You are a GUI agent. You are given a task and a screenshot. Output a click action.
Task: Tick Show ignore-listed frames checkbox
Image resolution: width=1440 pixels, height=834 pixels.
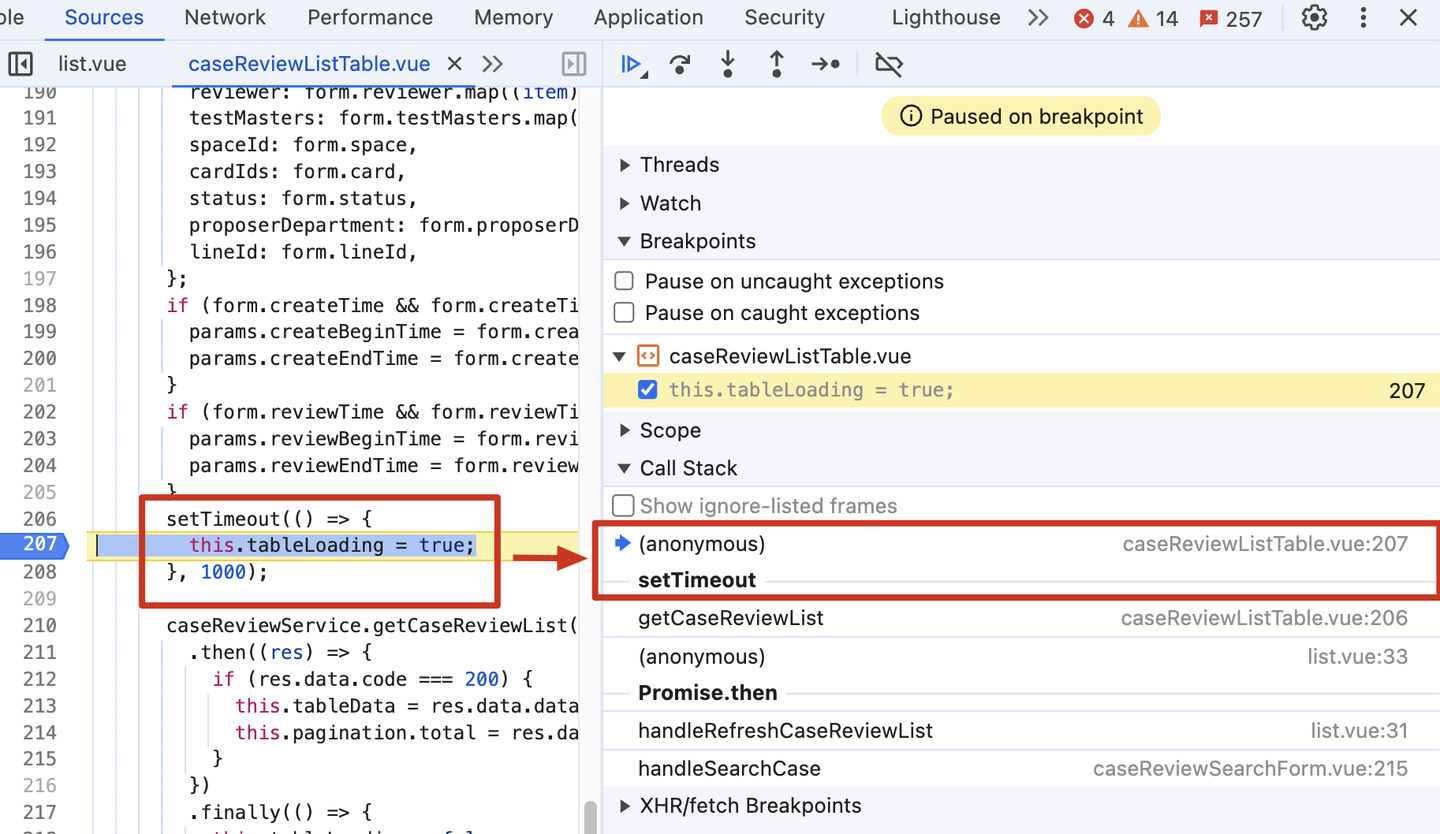(x=623, y=506)
